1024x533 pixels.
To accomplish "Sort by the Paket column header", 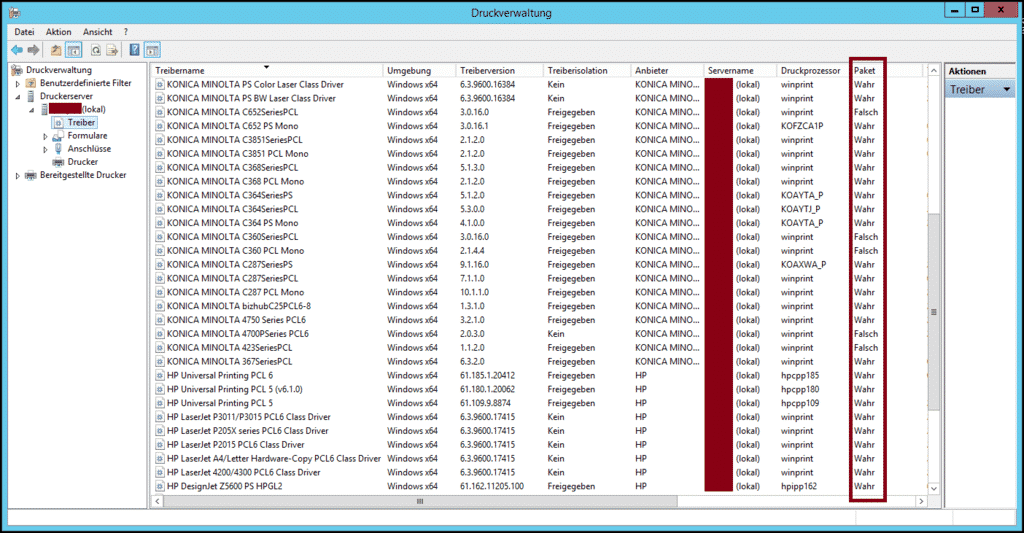I will (887, 71).
